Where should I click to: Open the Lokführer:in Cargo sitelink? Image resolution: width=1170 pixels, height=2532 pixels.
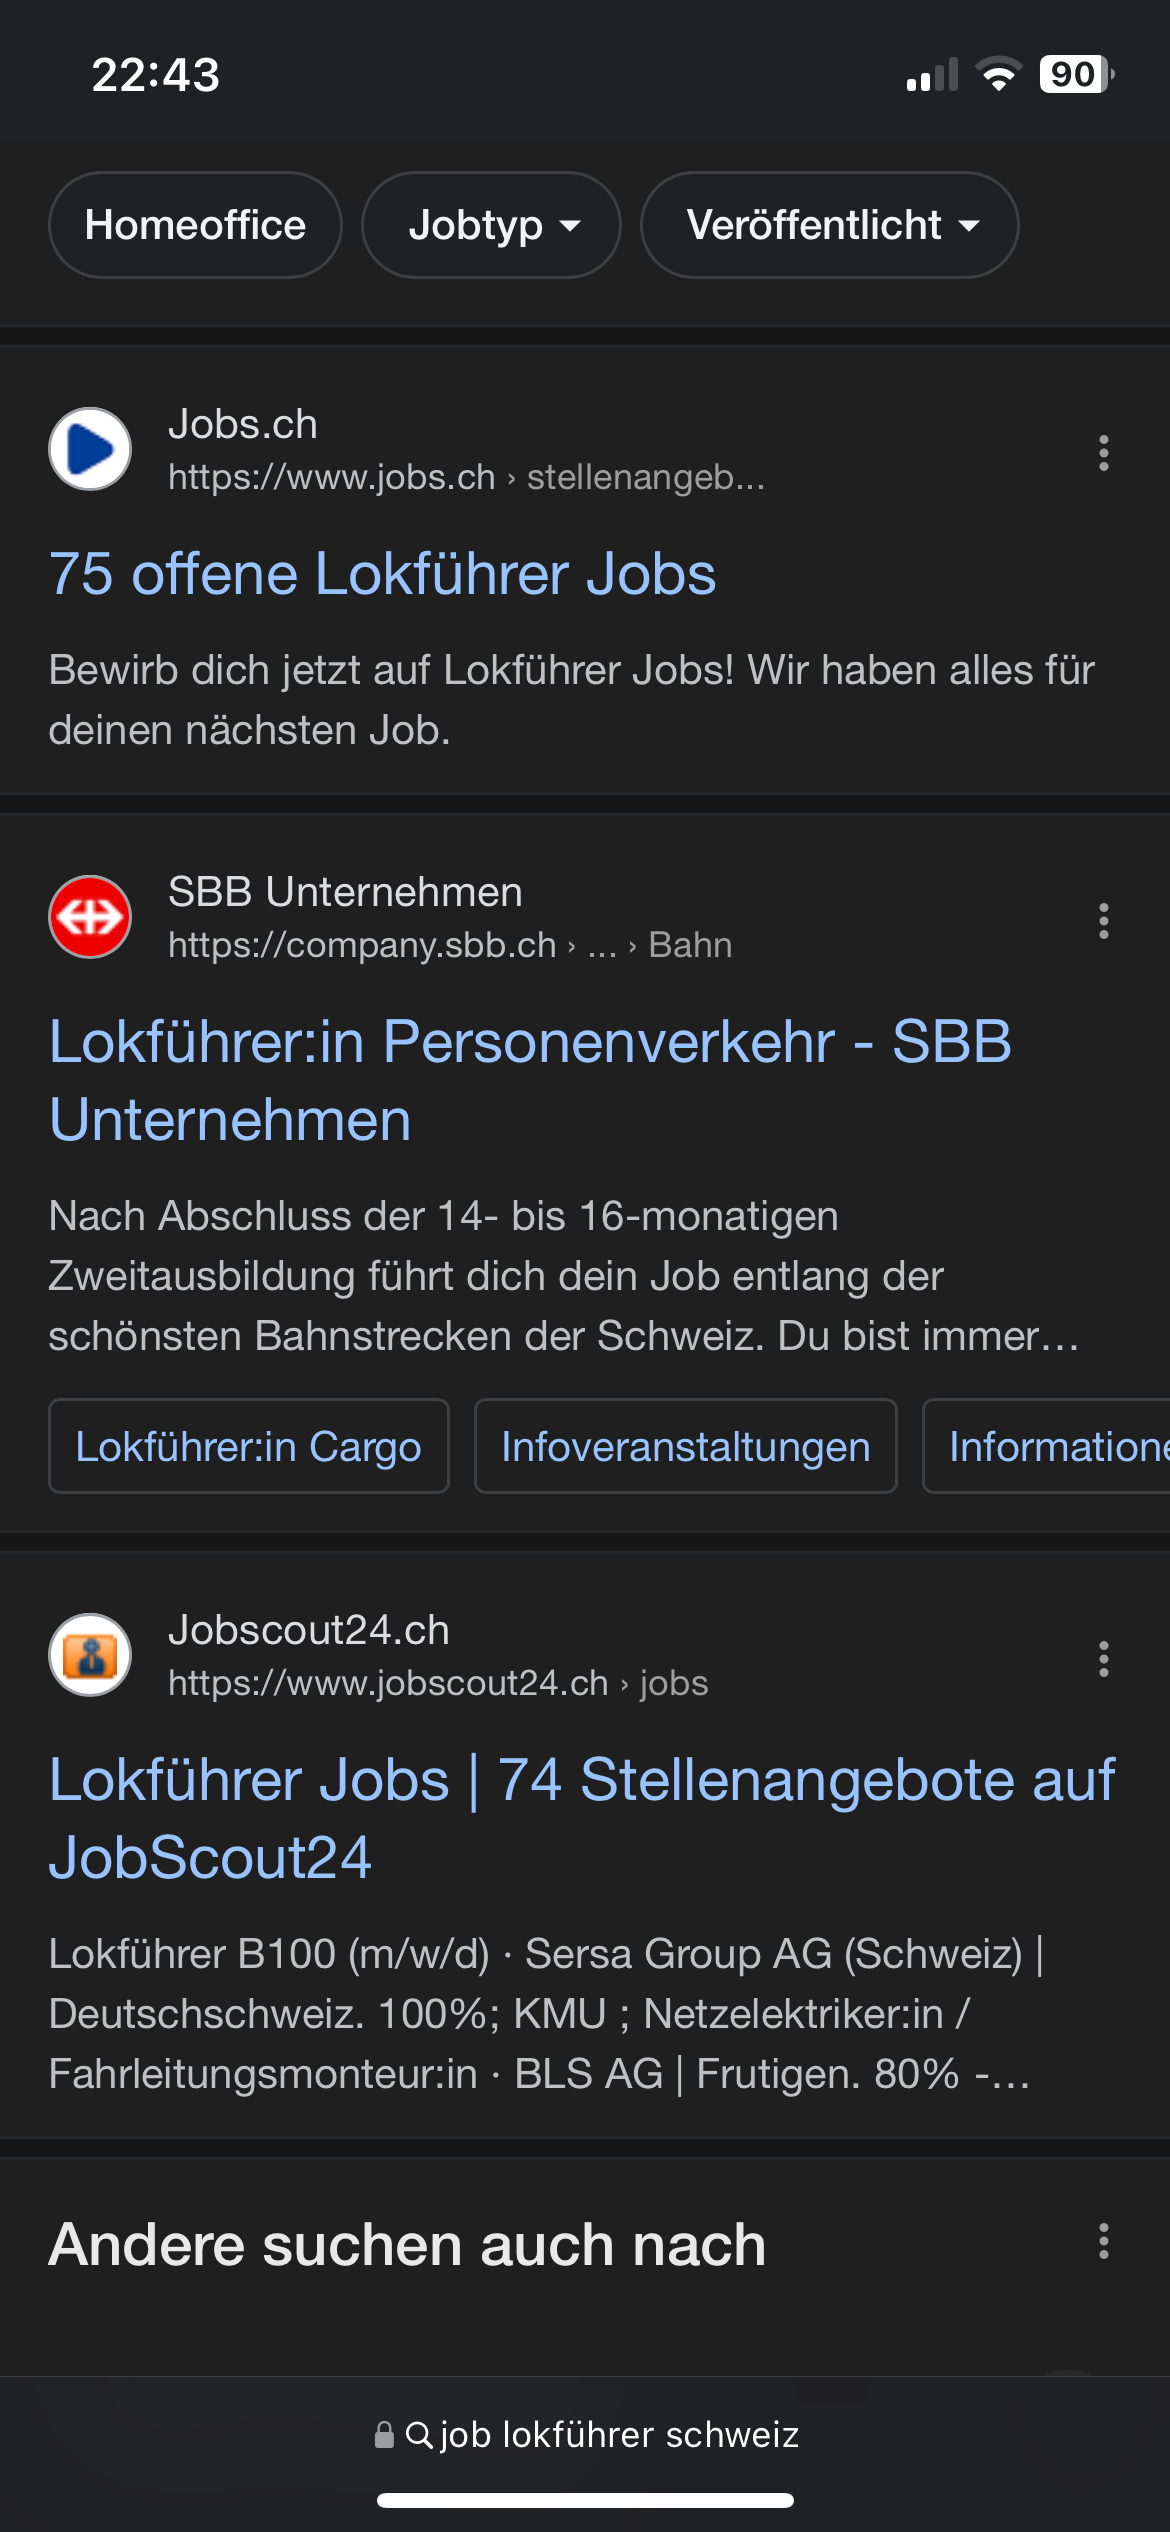pos(248,1446)
